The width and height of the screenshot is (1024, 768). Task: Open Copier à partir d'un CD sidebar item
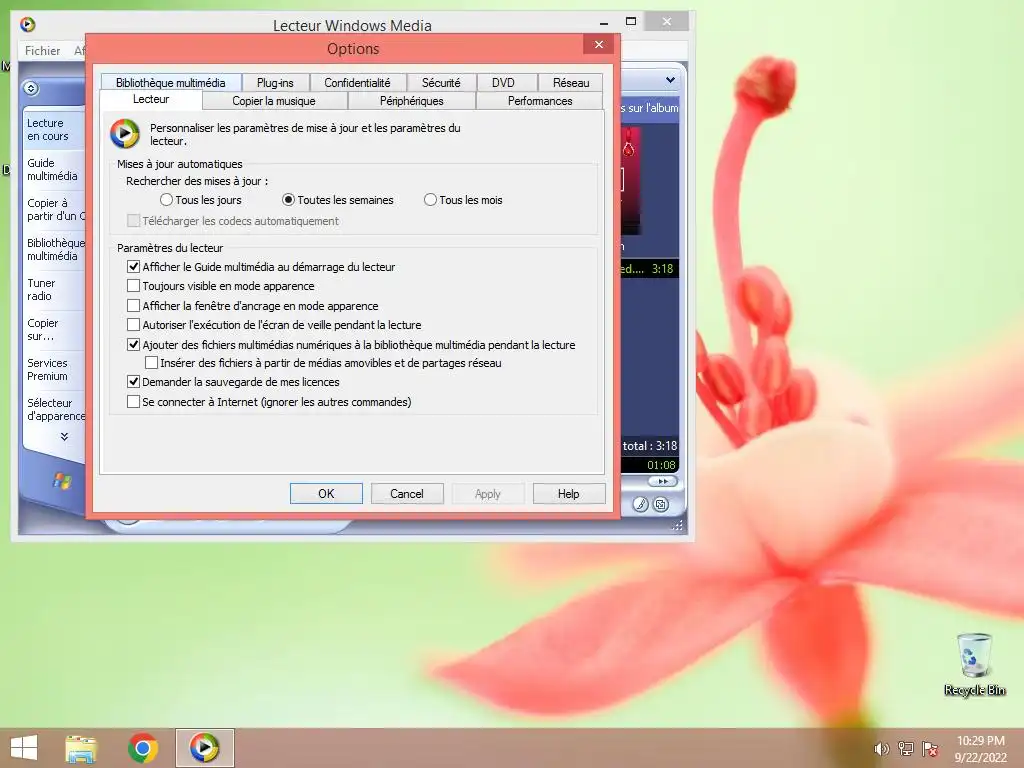(55, 210)
